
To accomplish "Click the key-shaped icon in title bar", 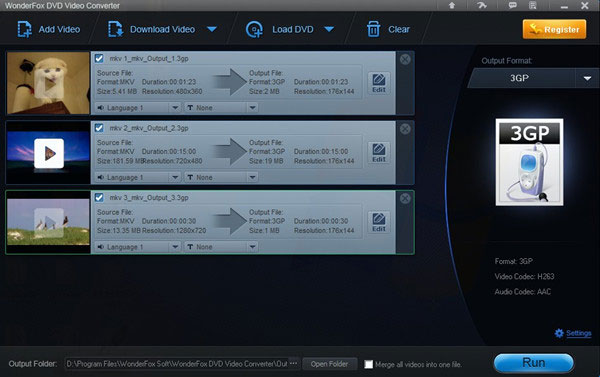I will point(482,5).
